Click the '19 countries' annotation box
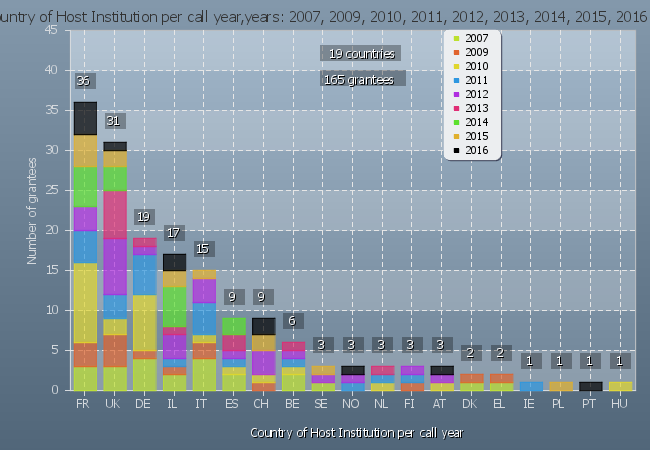 click(x=362, y=53)
